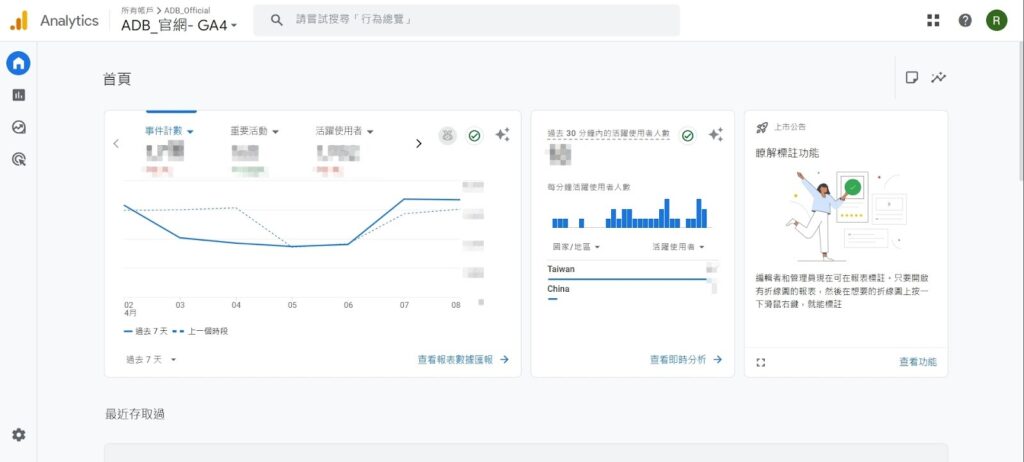Select the China row
1024x462 pixels.
coord(632,291)
